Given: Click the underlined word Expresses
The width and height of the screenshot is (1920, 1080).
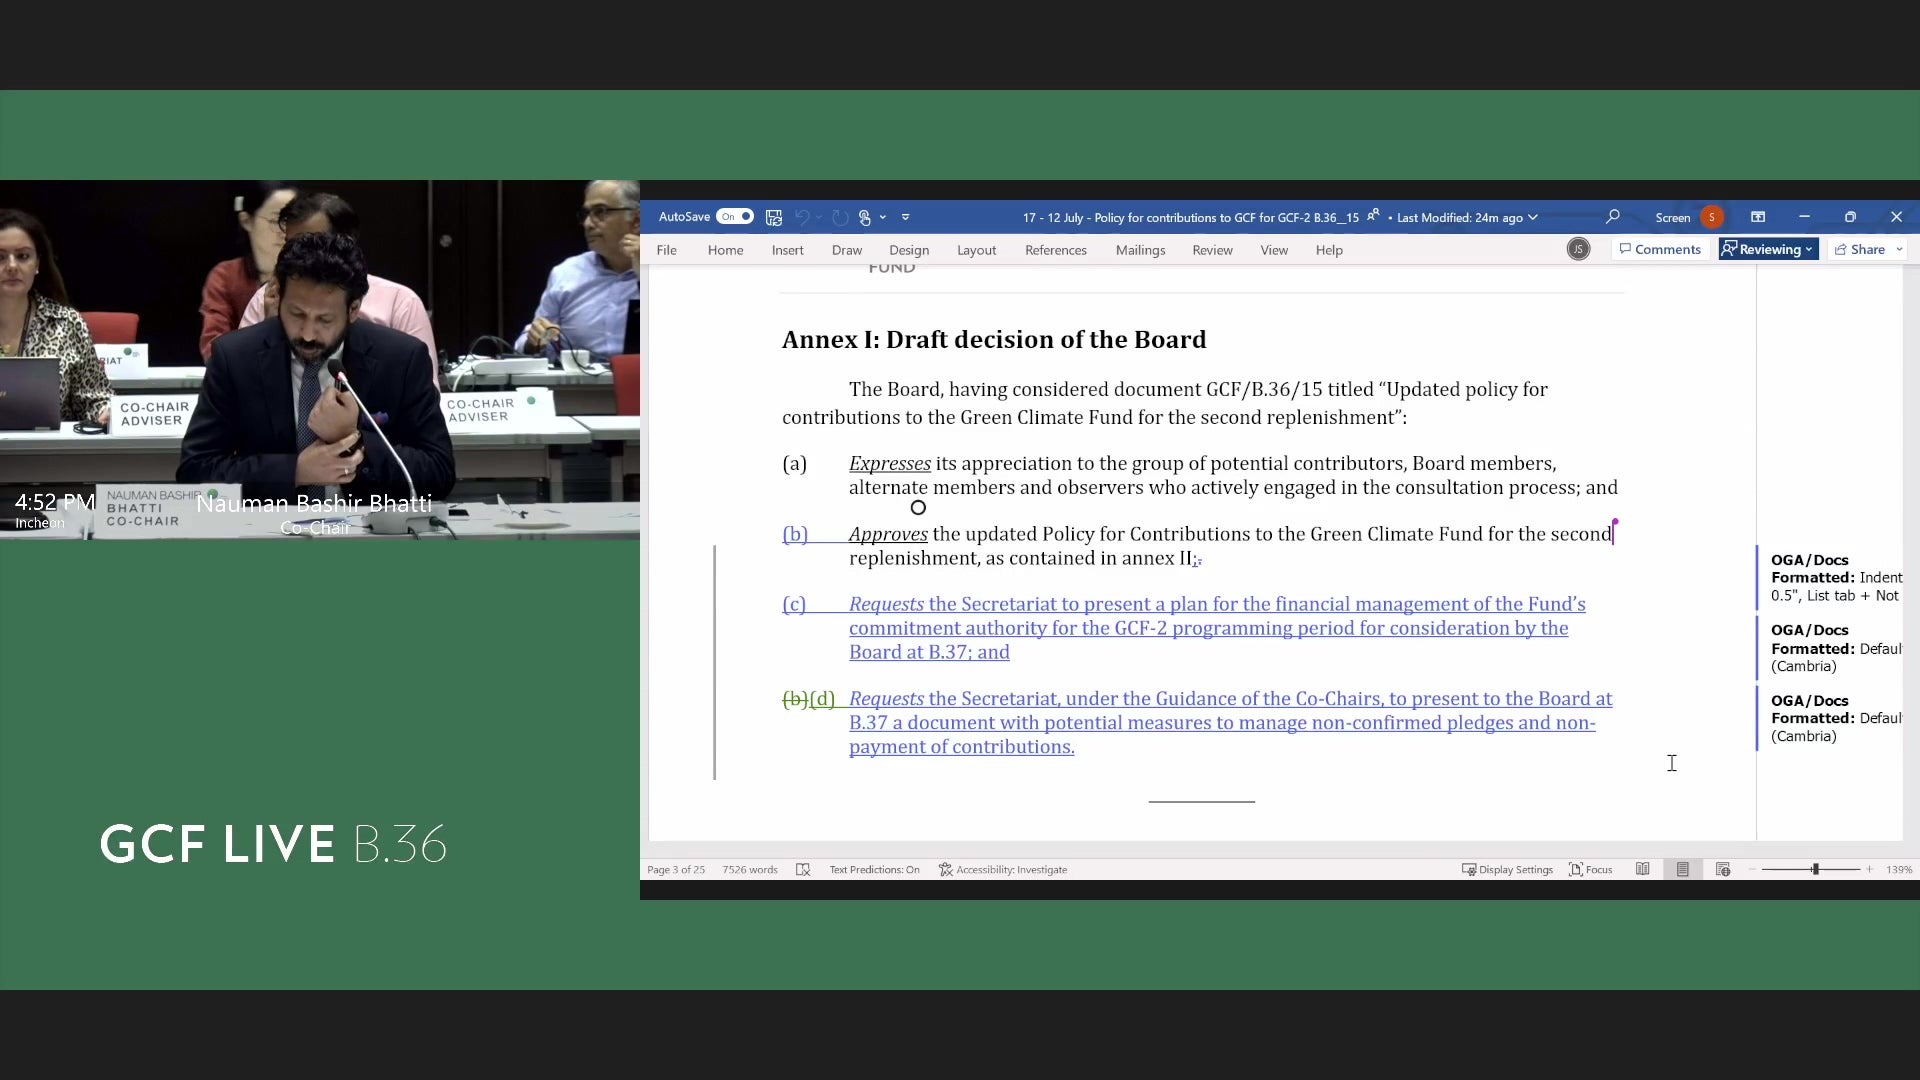Looking at the screenshot, I should (x=889, y=464).
